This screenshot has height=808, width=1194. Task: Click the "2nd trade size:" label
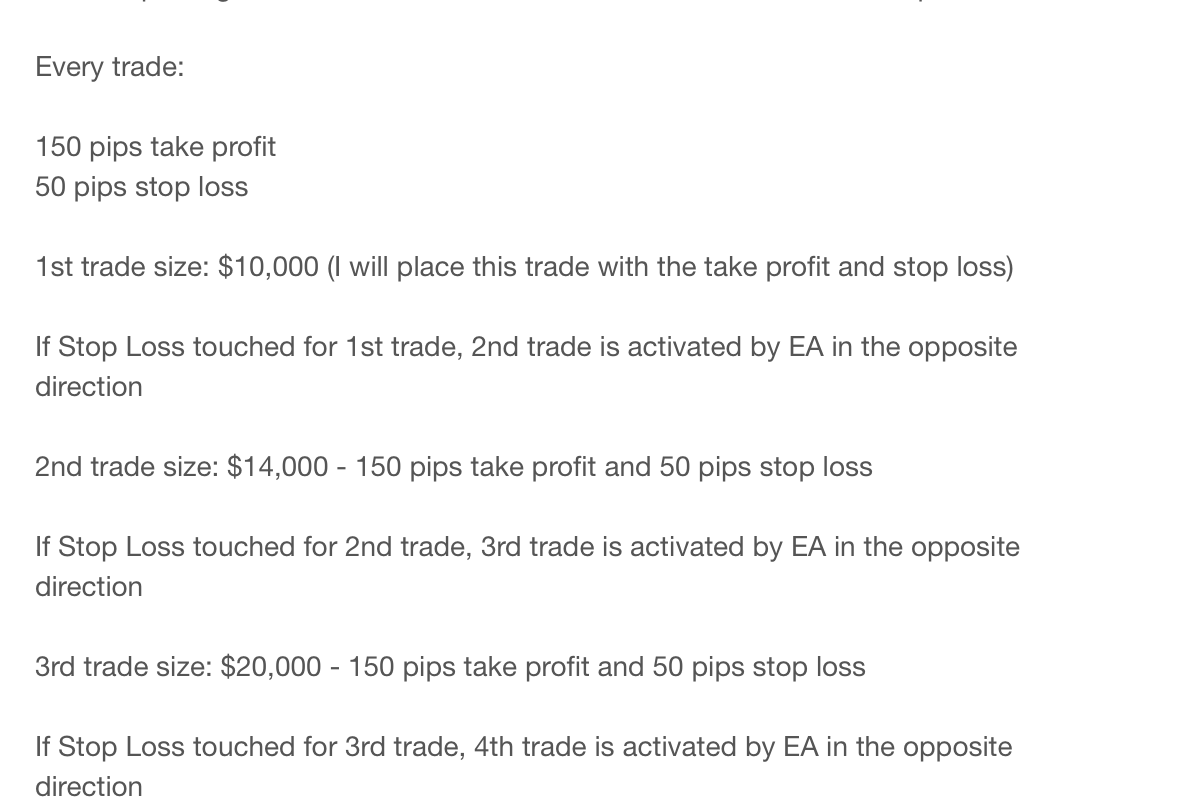pyautogui.click(x=126, y=467)
